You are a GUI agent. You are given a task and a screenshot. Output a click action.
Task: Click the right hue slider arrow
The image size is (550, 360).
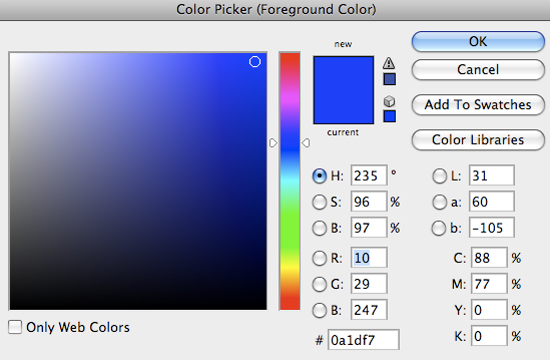(x=306, y=143)
